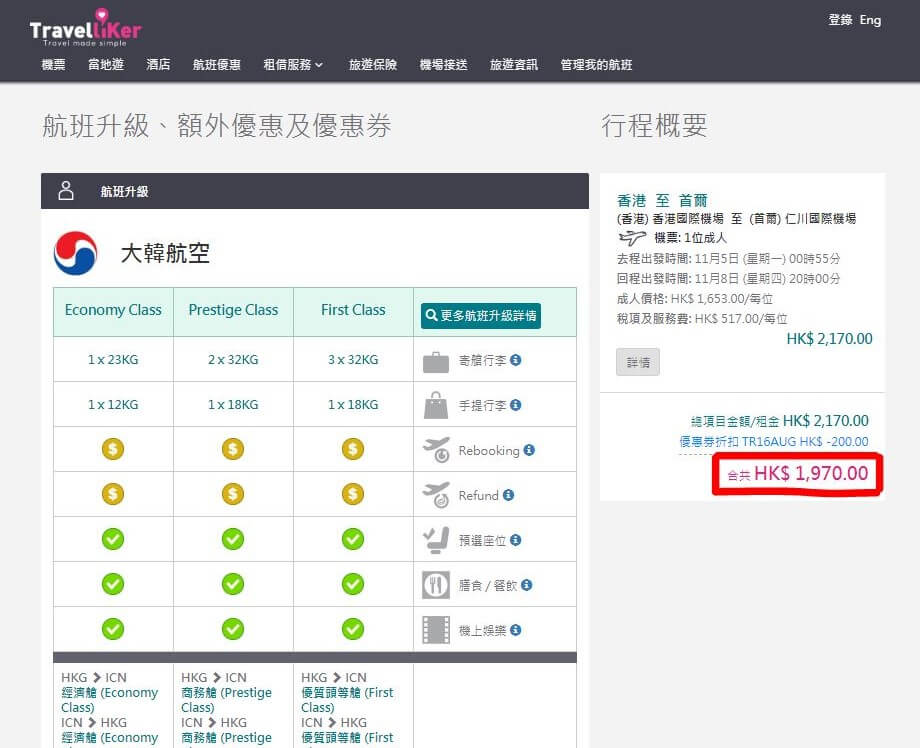Image resolution: width=920 pixels, height=748 pixels.
Task: Click the 去程出發時間 departure line
Action: click(728, 259)
